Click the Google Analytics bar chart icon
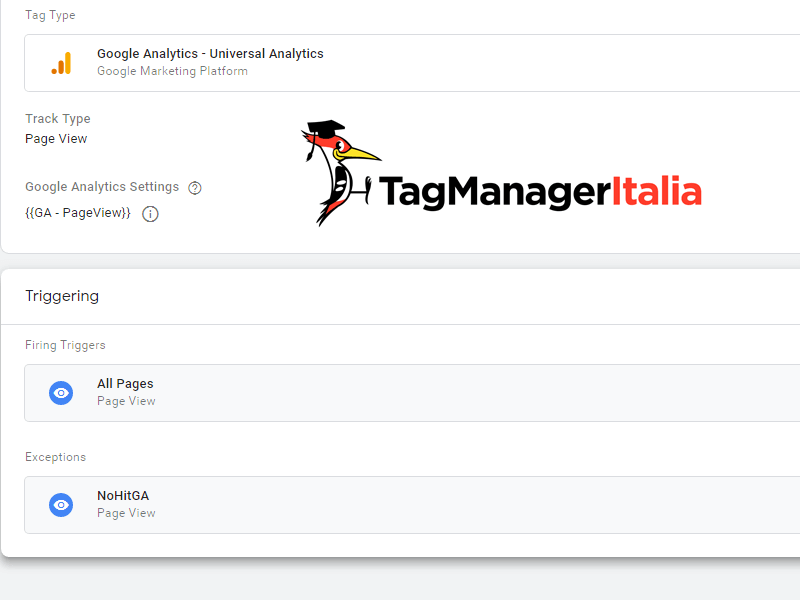Screen dimensions: 800x600 pyautogui.click(x=61, y=63)
